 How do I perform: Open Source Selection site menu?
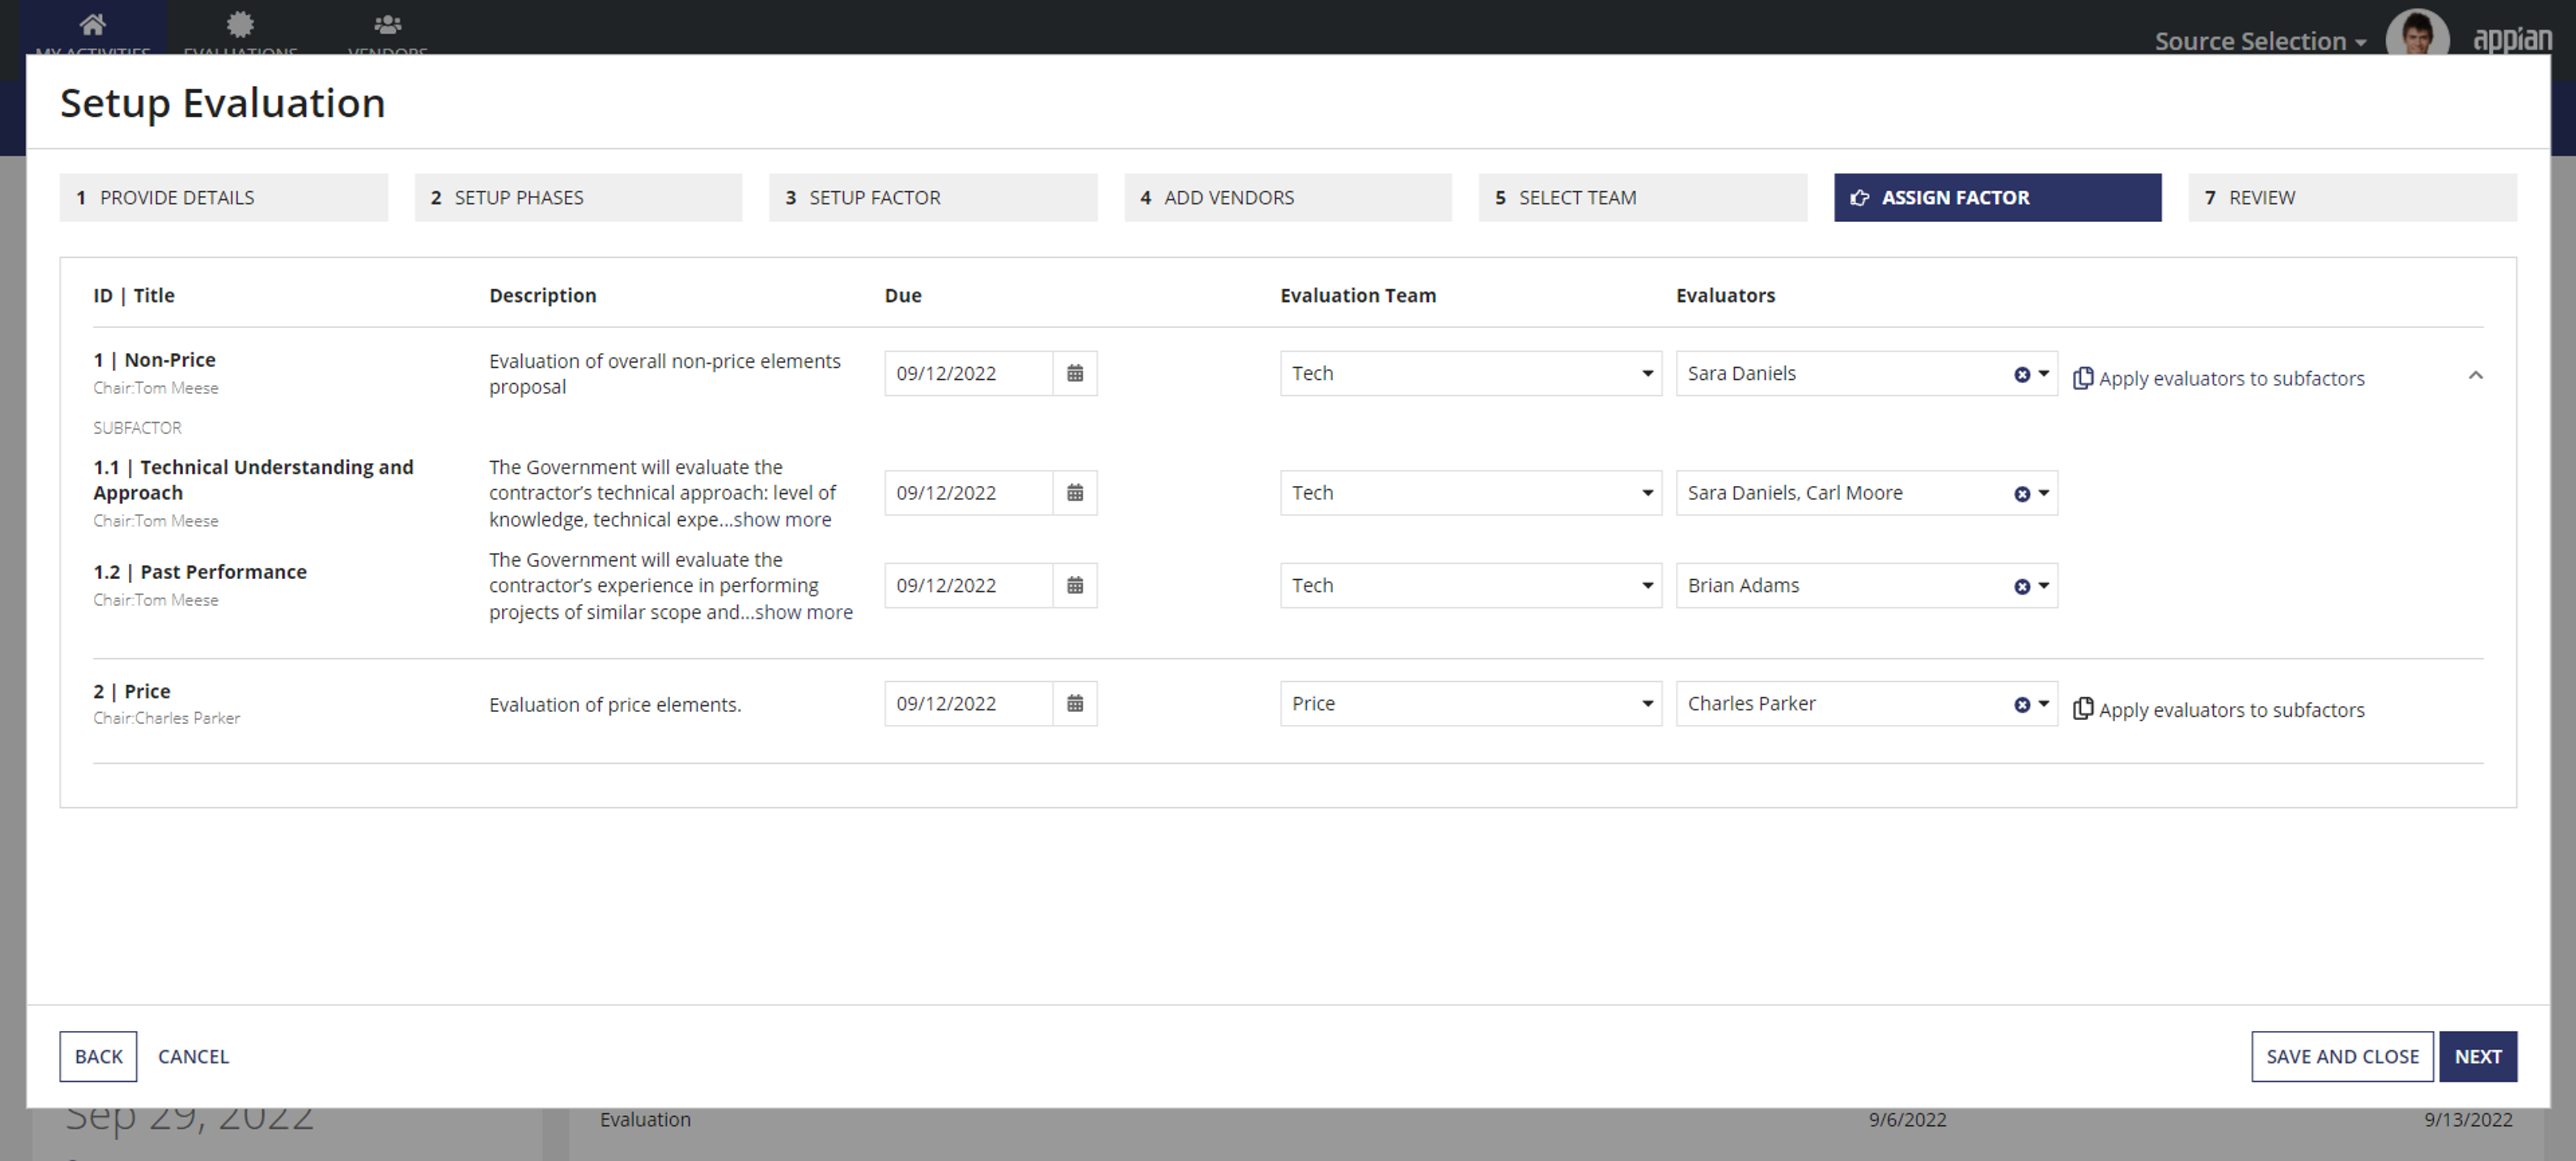[x=2260, y=41]
